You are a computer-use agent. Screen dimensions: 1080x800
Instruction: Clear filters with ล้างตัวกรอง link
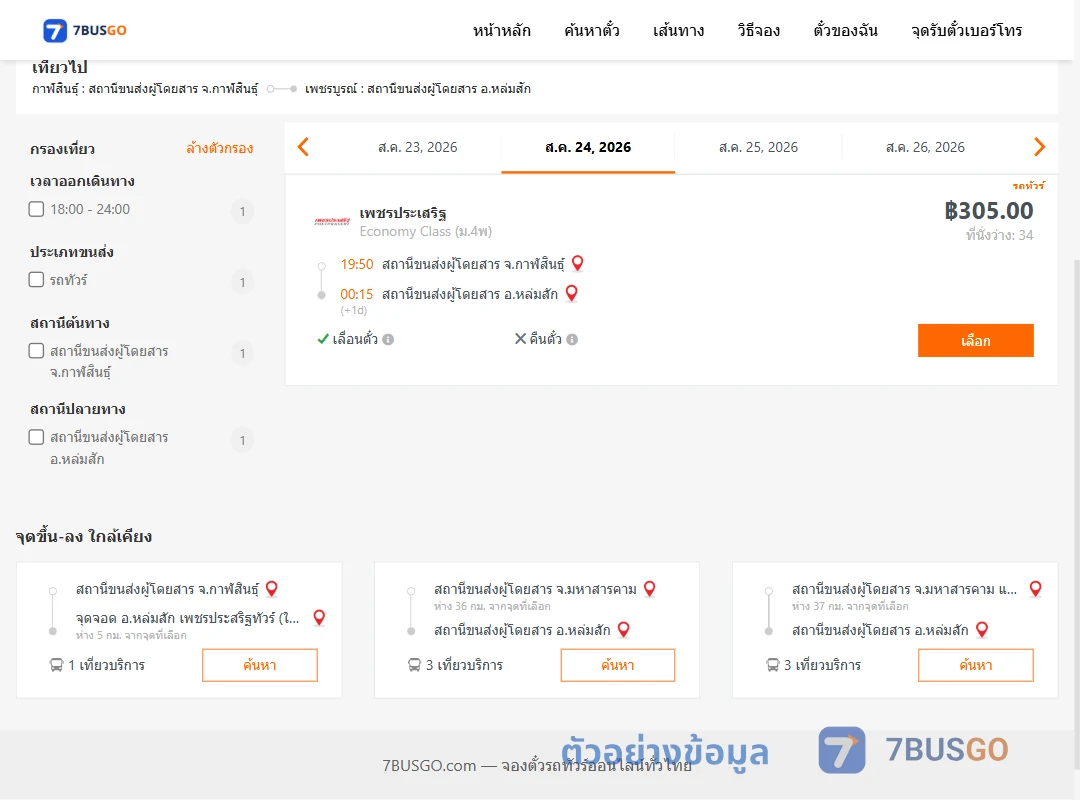(220, 148)
